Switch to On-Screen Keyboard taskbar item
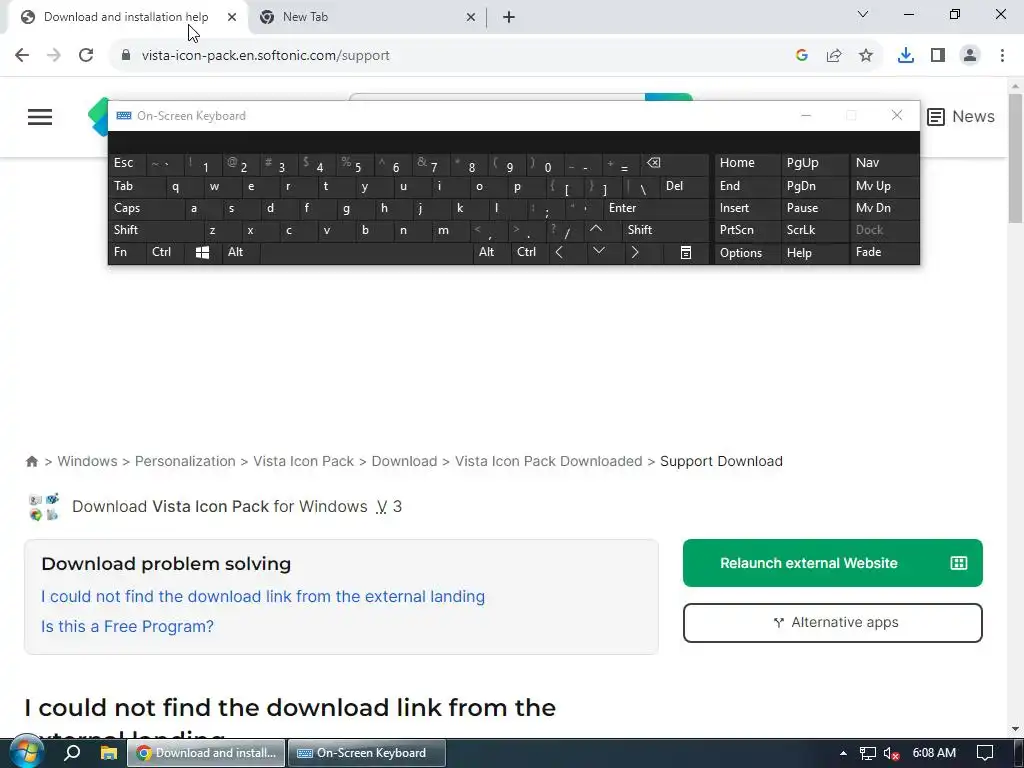The image size is (1024, 768). (367, 753)
